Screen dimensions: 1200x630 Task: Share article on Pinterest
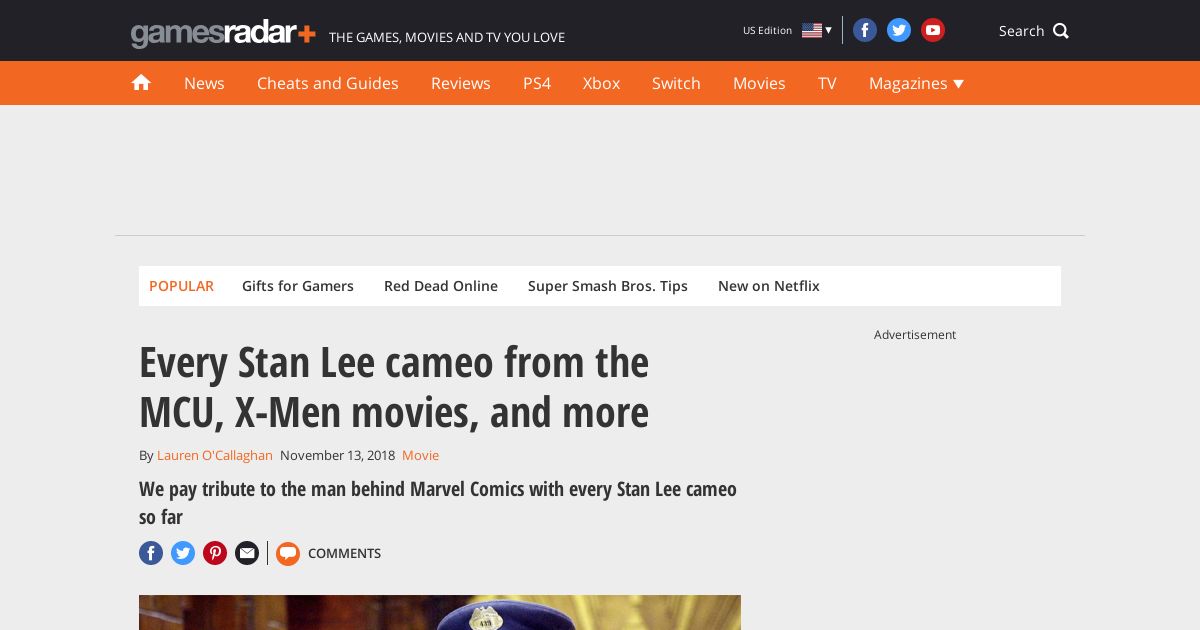215,553
